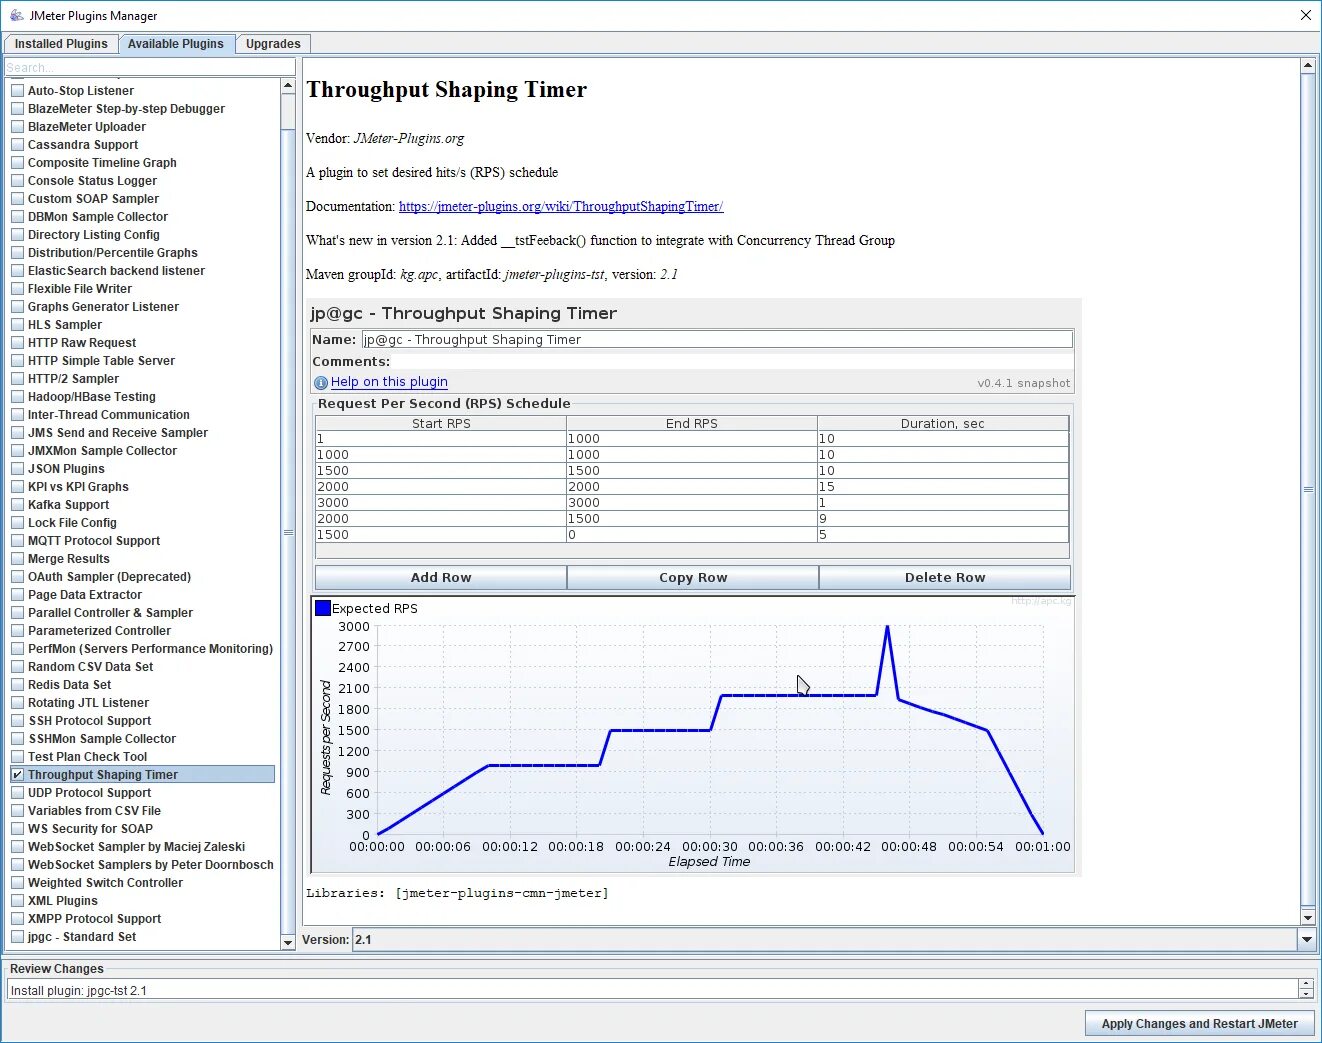This screenshot has width=1322, height=1043.
Task: Click the JMeter feather icon in title bar
Action: click(16, 15)
